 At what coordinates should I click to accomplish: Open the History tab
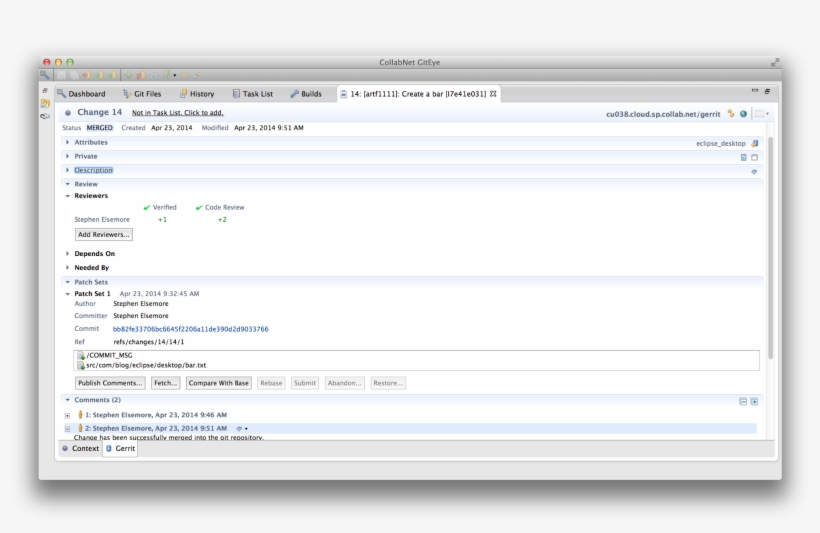pyautogui.click(x=196, y=94)
